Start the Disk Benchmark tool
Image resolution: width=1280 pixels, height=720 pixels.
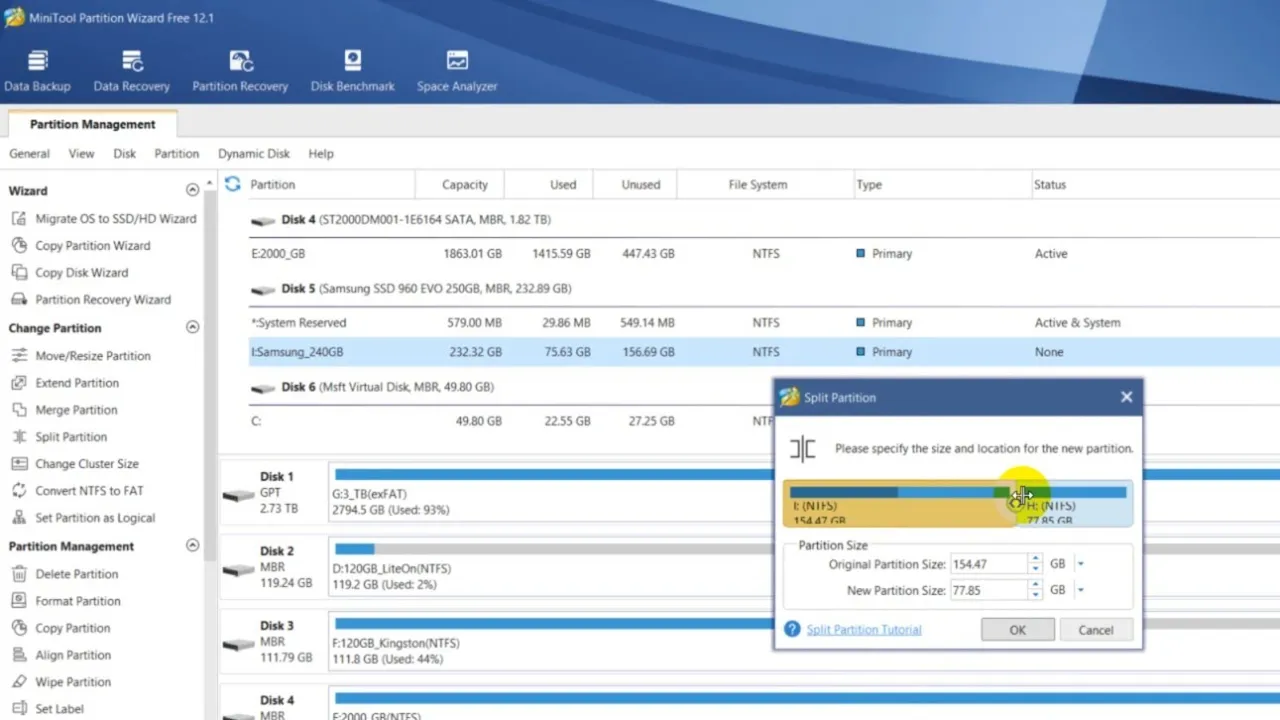(352, 71)
